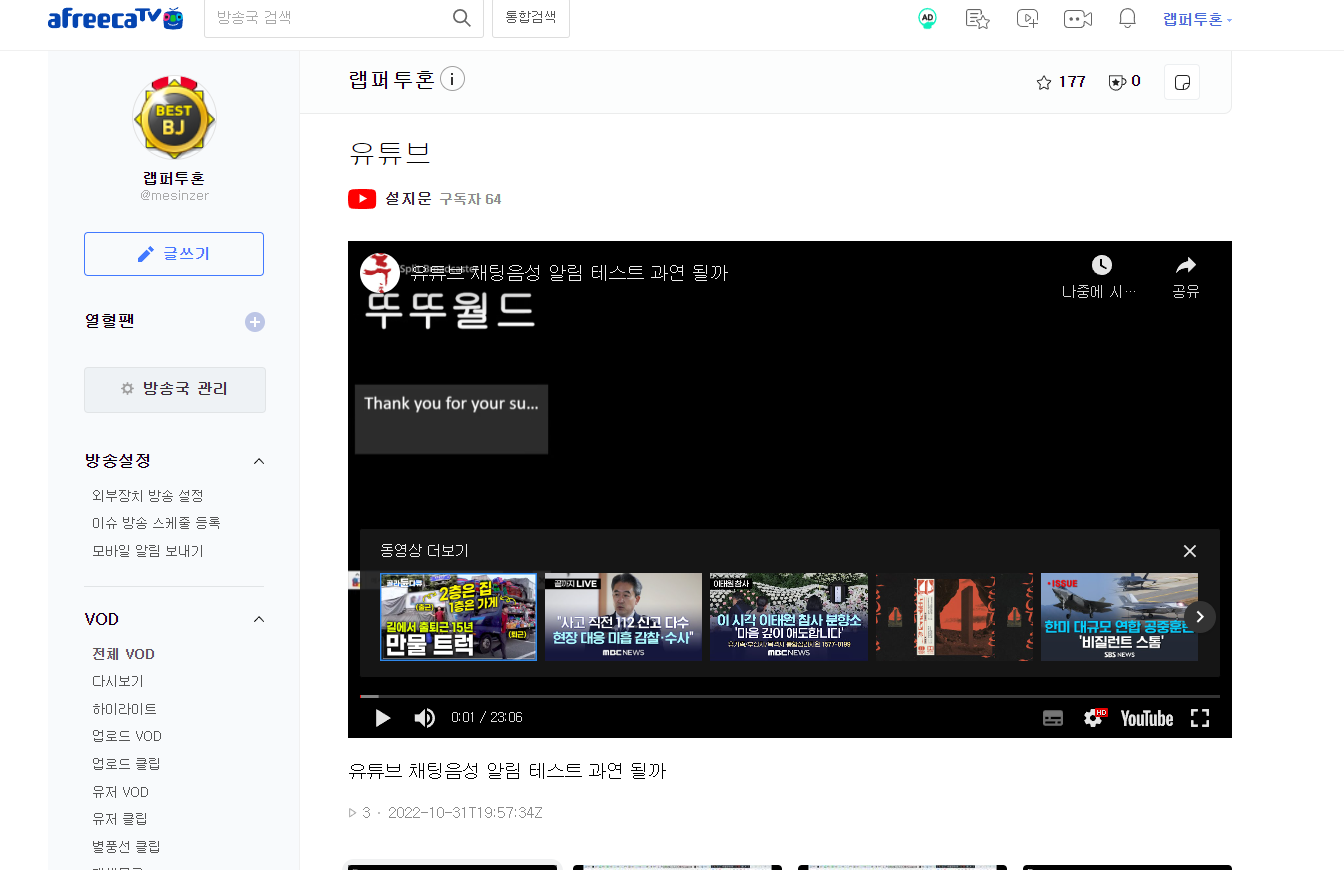Click the YouTube logo in the player
Image resolution: width=1344 pixels, height=870 pixels.
pos(1147,718)
